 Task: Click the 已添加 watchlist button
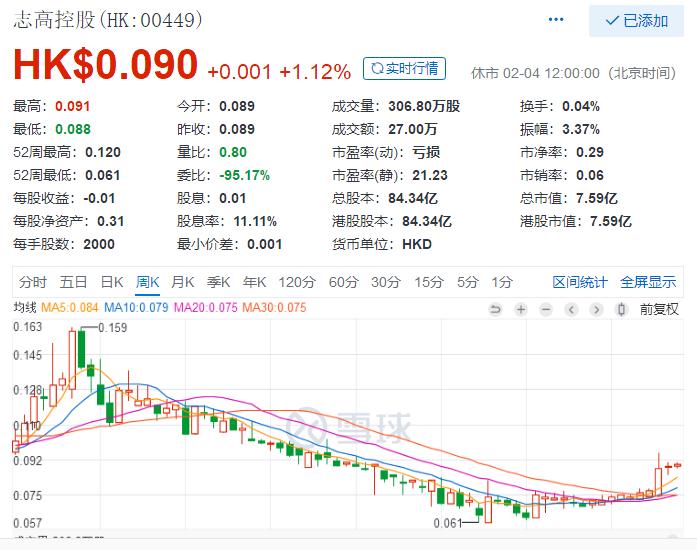coord(636,21)
